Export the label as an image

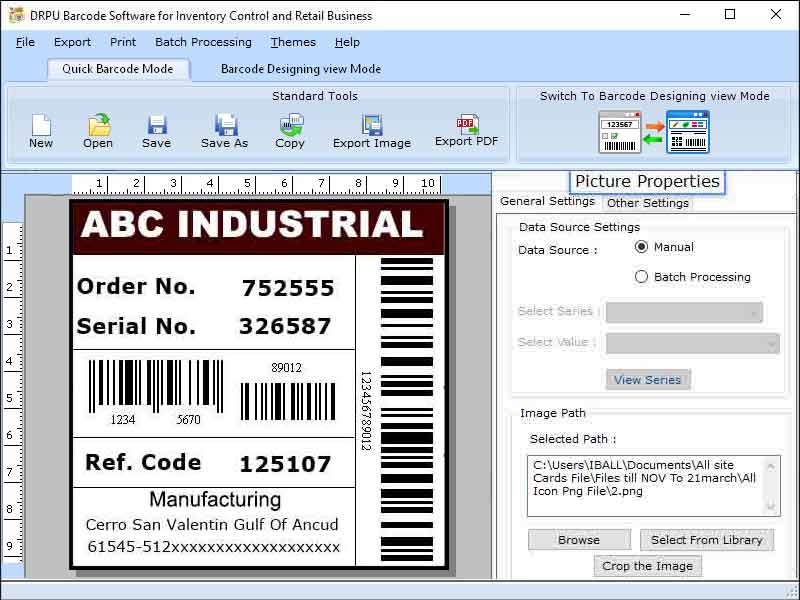click(371, 128)
